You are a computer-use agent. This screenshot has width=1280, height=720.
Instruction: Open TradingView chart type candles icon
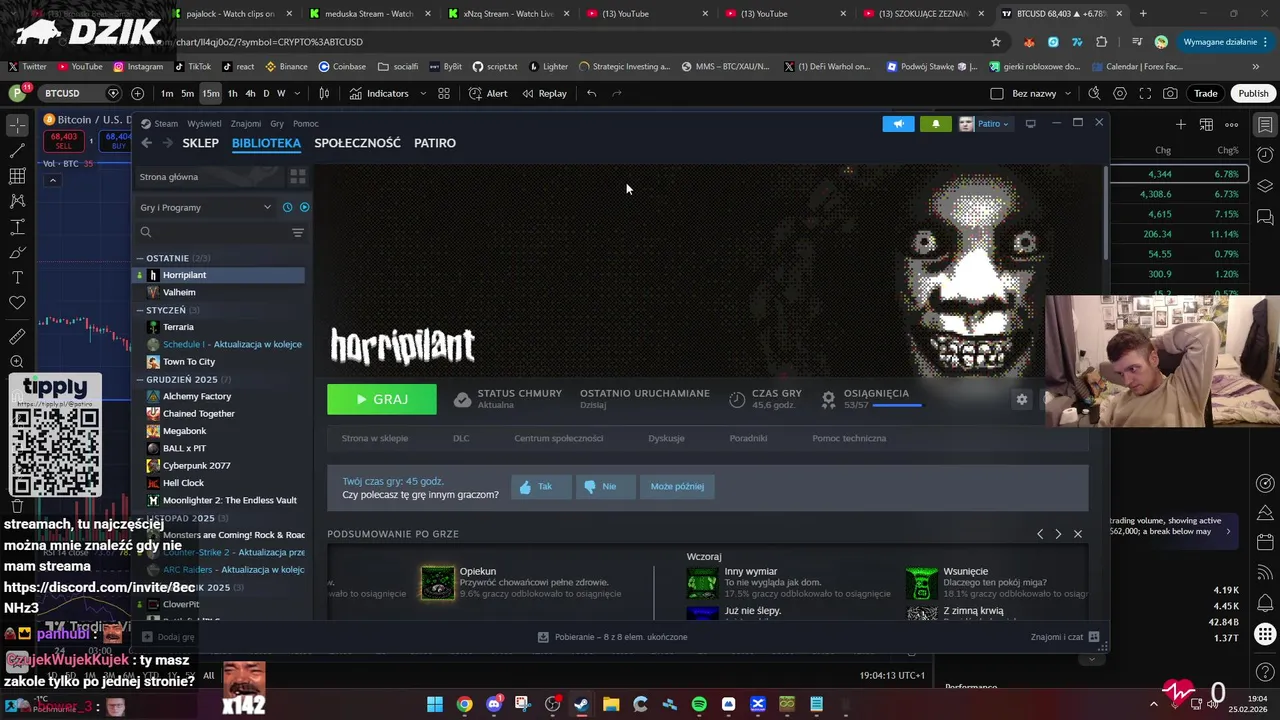click(x=324, y=93)
